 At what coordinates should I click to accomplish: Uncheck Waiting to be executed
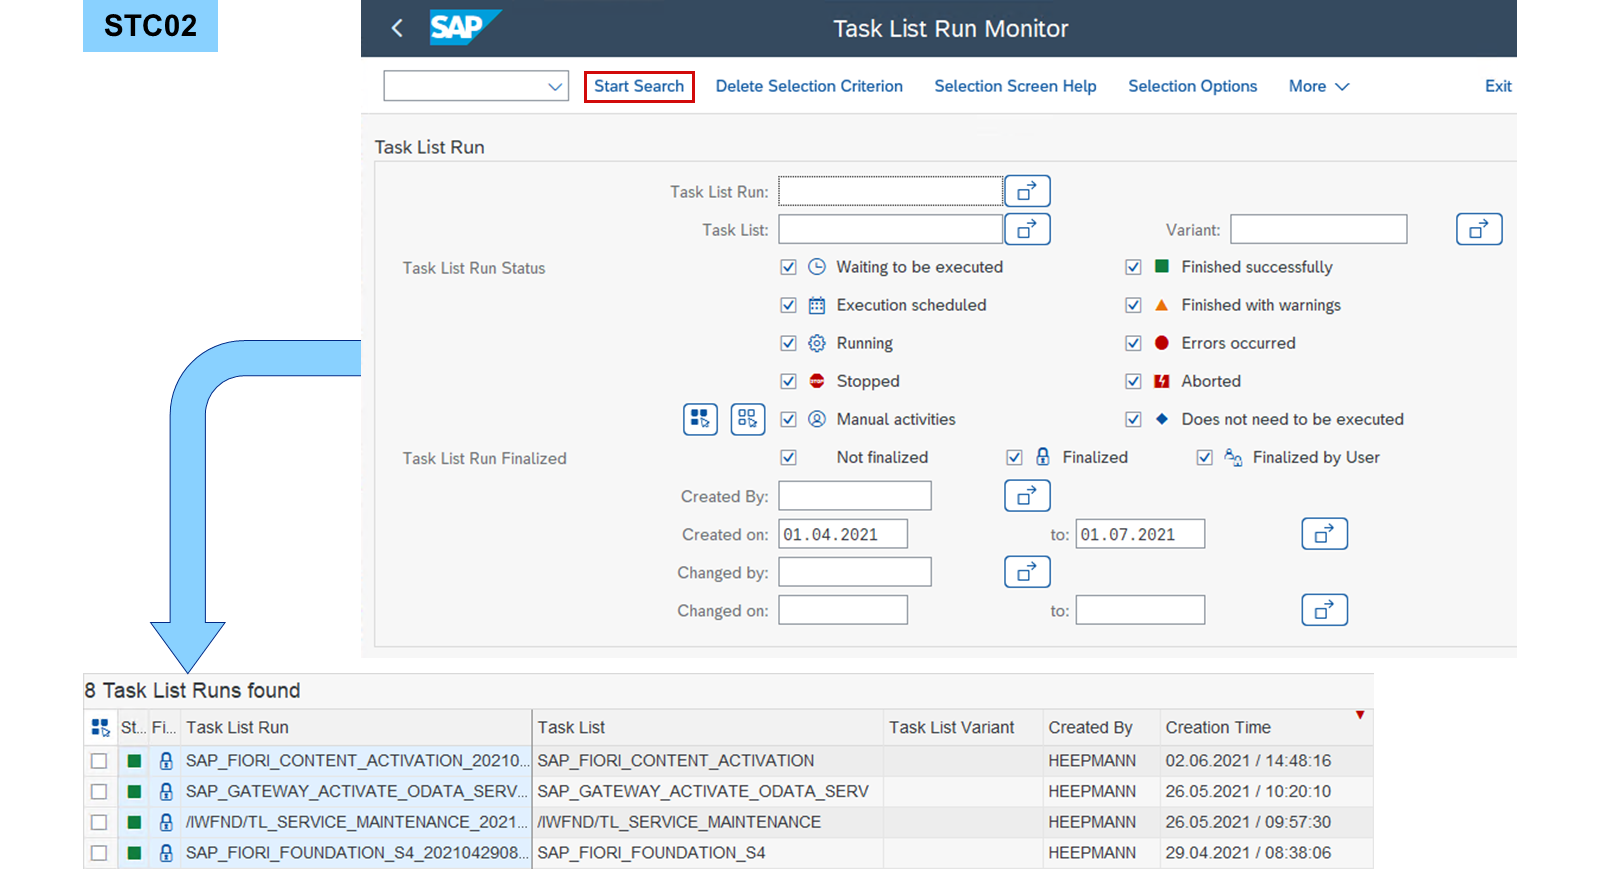[x=788, y=267]
